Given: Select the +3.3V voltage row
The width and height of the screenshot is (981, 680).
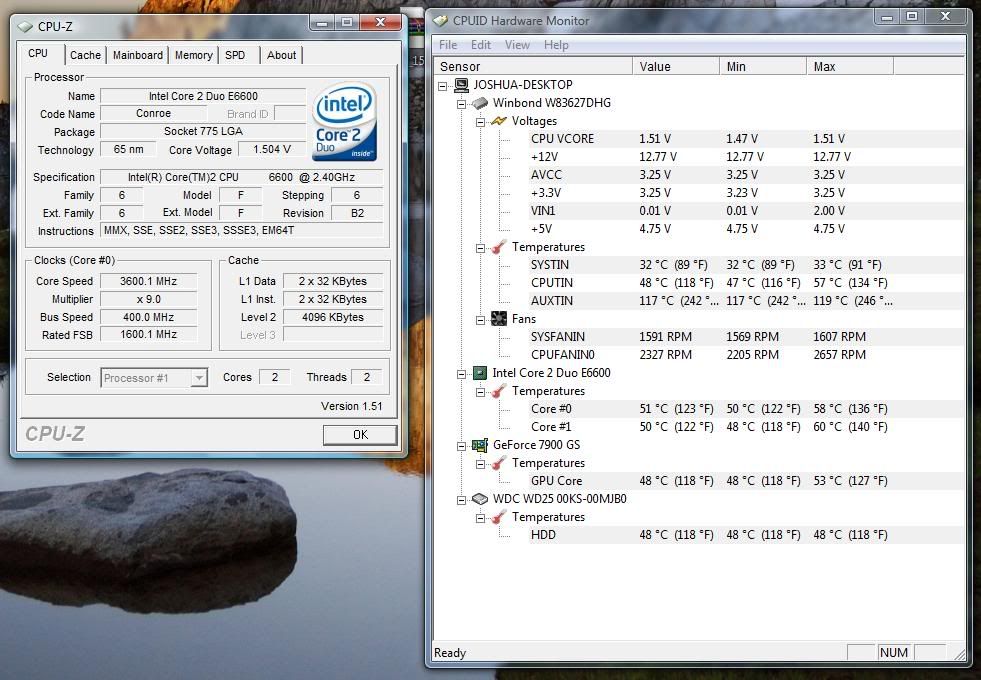Looking at the screenshot, I should [746, 193].
